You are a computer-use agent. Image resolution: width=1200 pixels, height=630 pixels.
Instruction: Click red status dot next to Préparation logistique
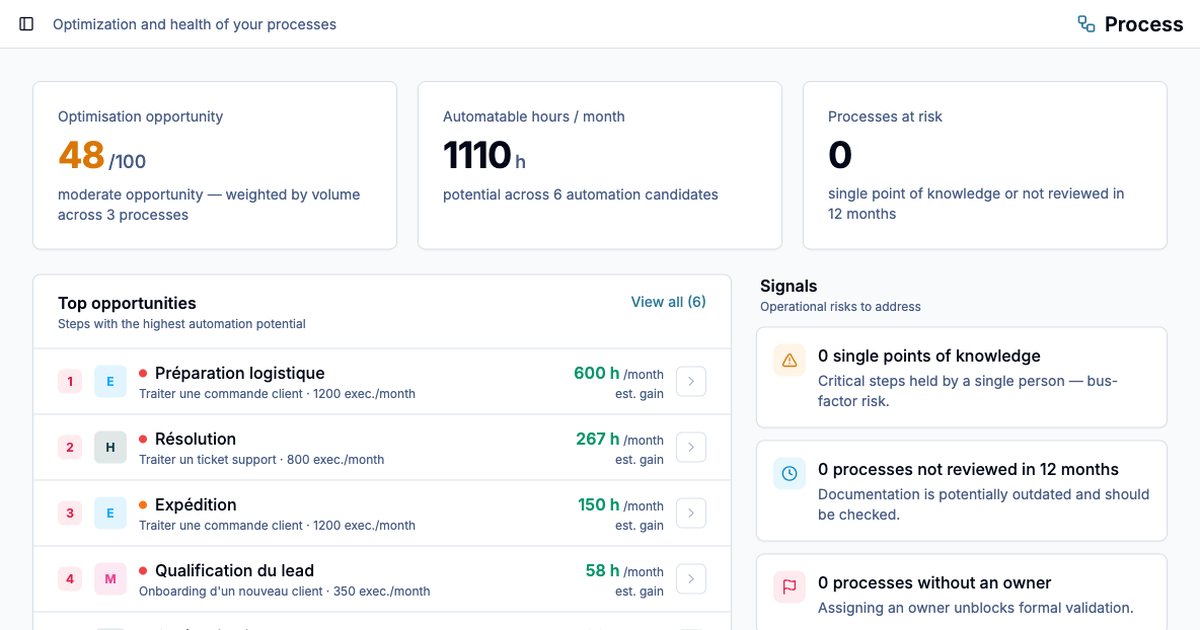pyautogui.click(x=143, y=373)
